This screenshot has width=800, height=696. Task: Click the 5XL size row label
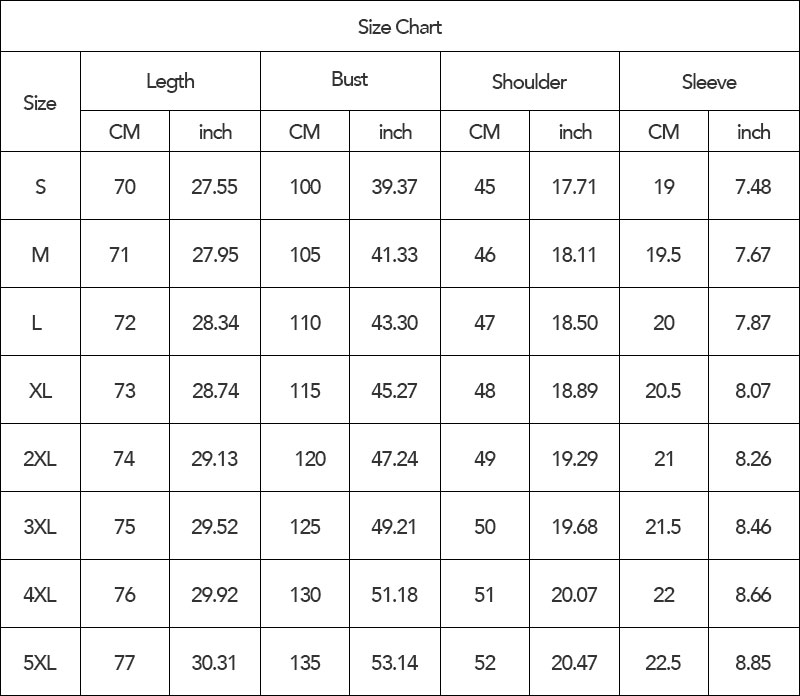point(40,662)
